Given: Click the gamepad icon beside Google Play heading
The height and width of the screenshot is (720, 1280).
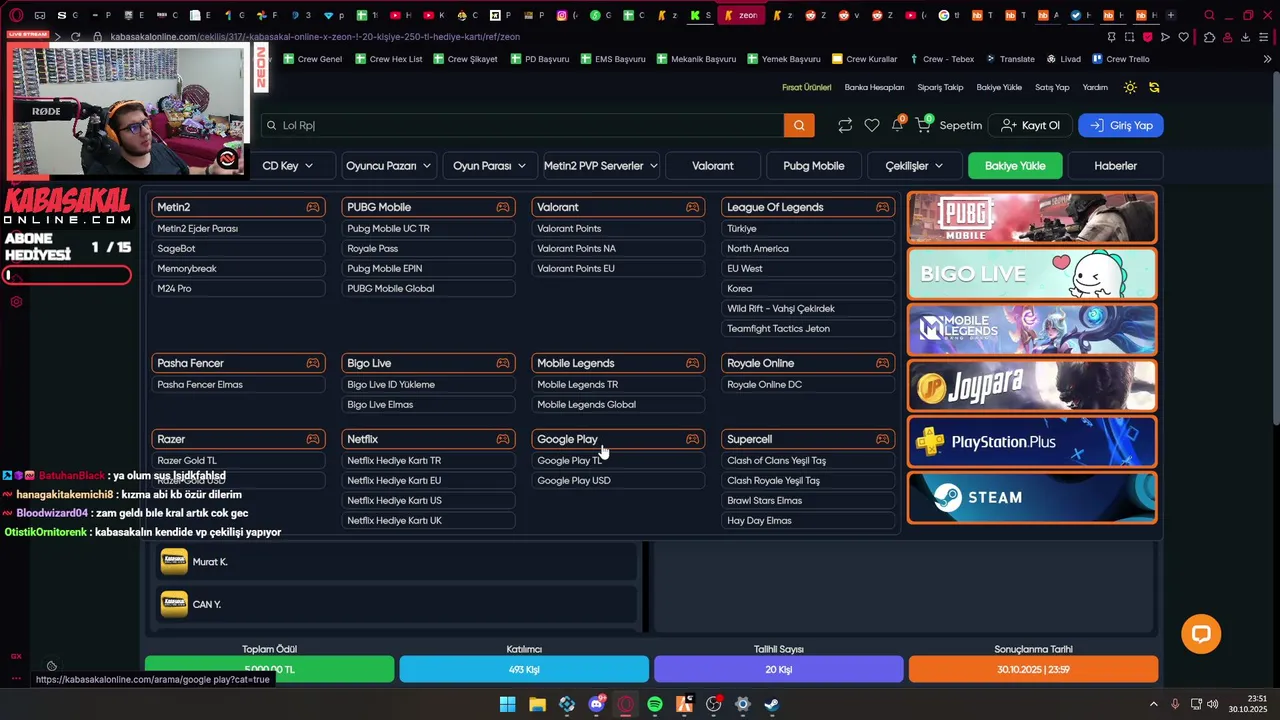Looking at the screenshot, I should [692, 439].
